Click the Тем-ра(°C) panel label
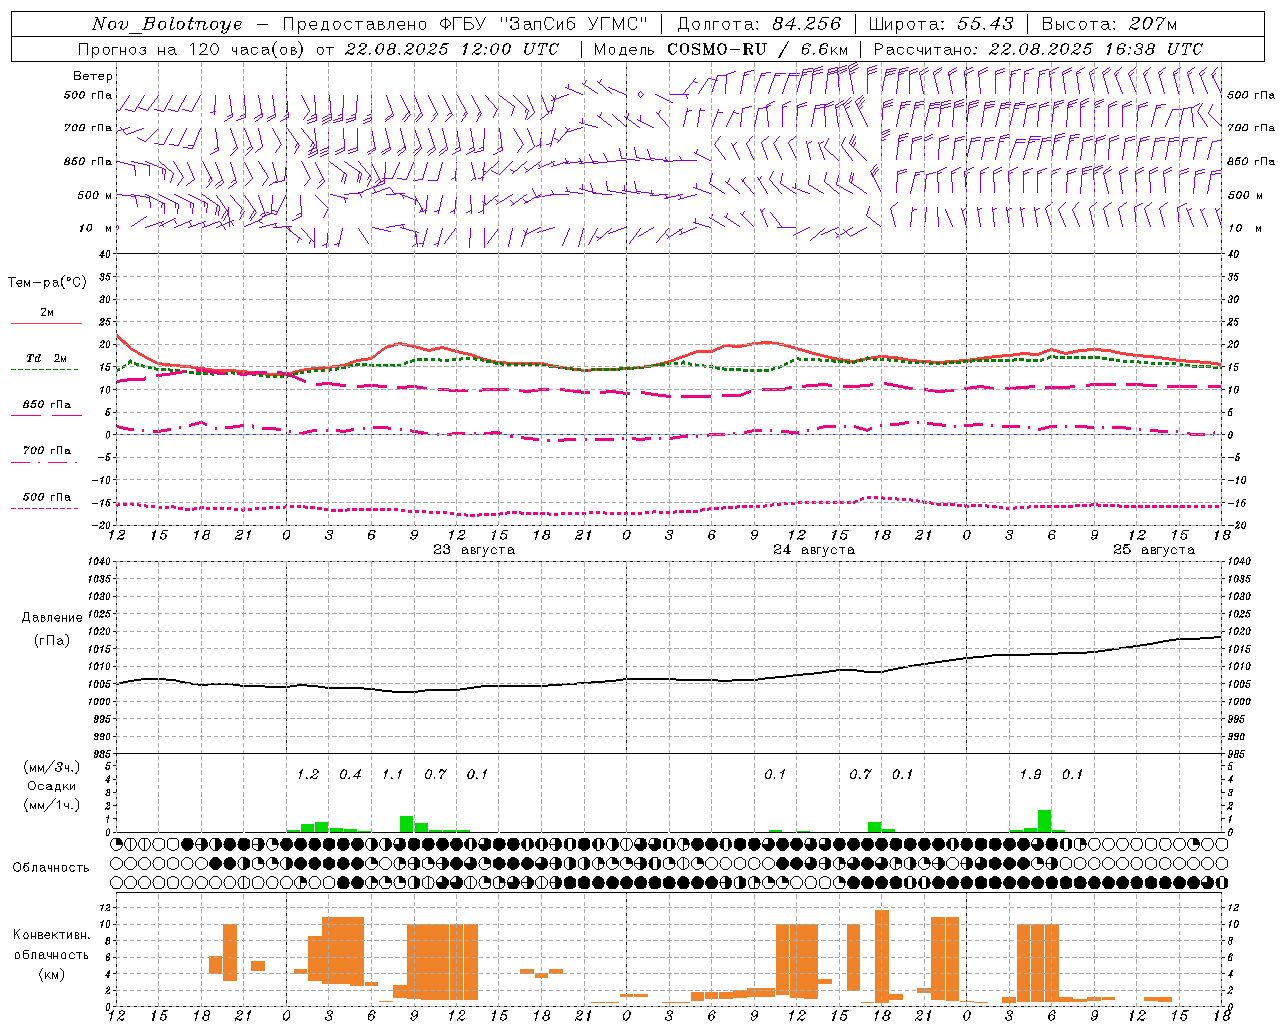This screenshot has width=1280, height=1024. click(47, 283)
